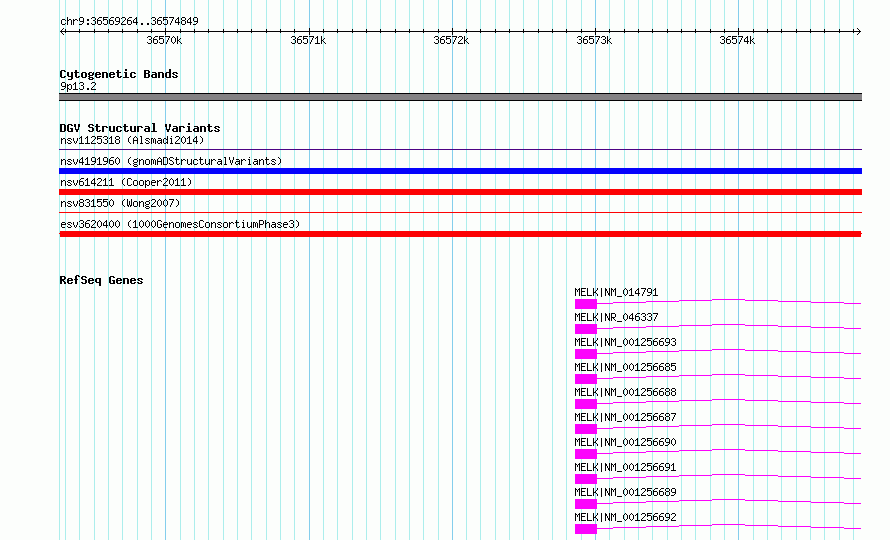Open MELK|NM_001256690 transcript label
890x540 pixels.
625,442
